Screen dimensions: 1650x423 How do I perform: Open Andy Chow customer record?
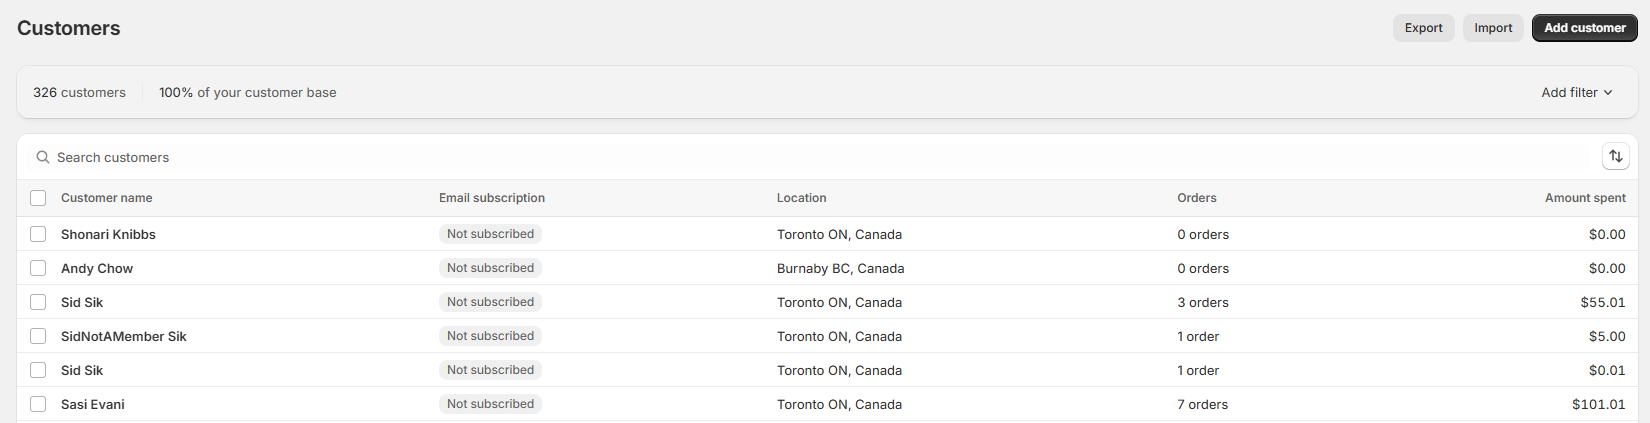pos(97,268)
